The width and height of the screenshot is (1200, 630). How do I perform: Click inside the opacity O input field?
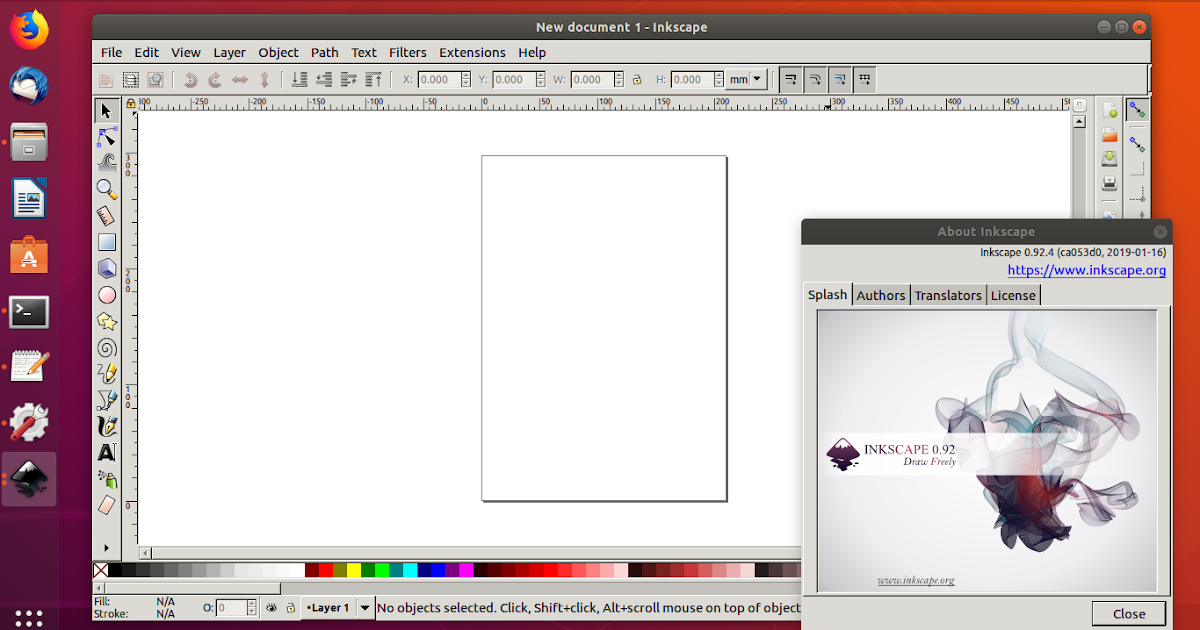pos(232,607)
